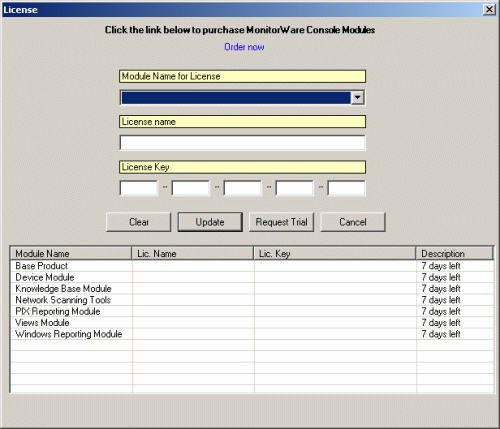
Task: Focus the fourth License Key segment box
Action: tap(295, 188)
